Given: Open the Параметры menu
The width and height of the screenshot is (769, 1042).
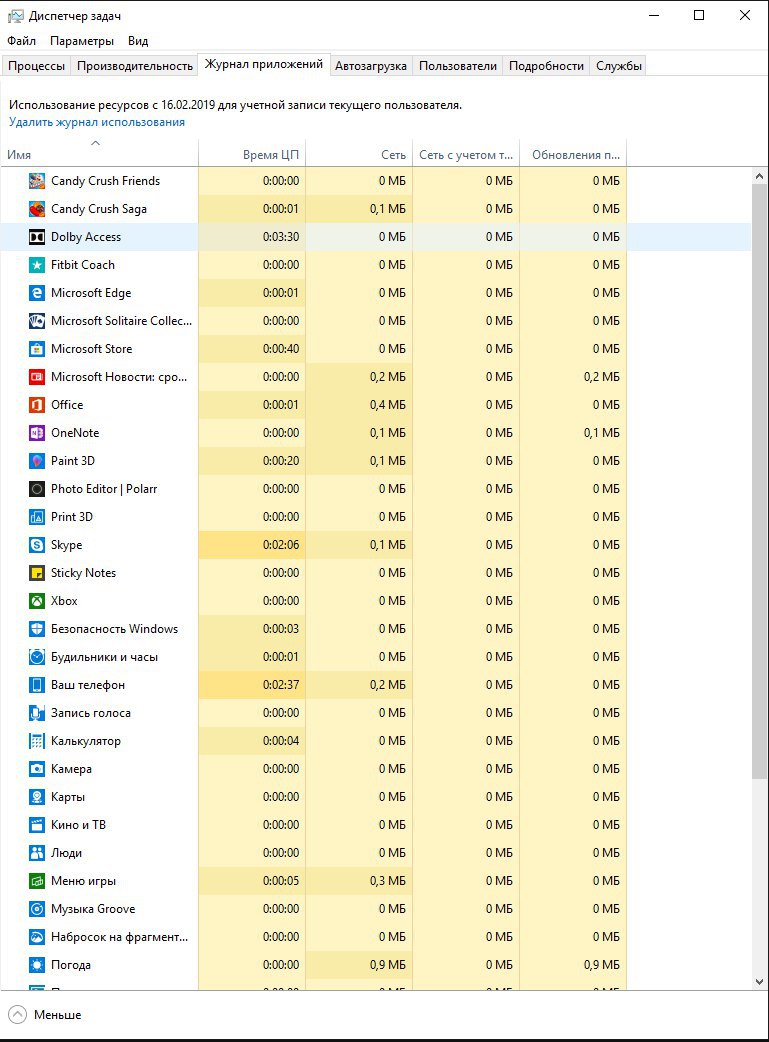Looking at the screenshot, I should (82, 41).
